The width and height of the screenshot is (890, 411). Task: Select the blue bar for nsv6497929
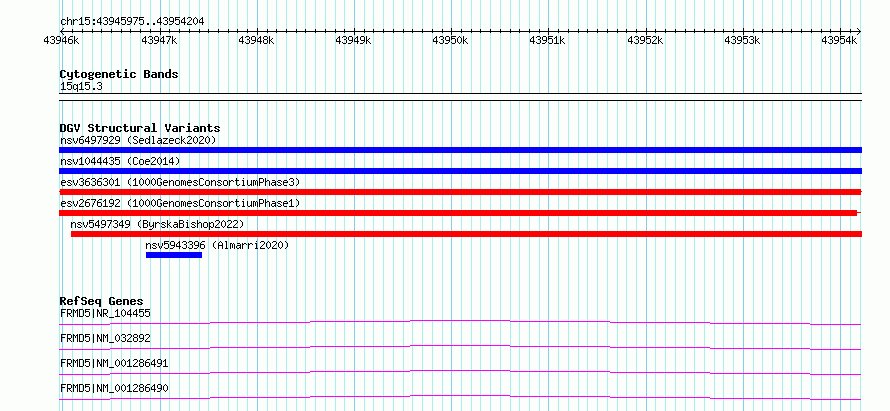point(460,150)
